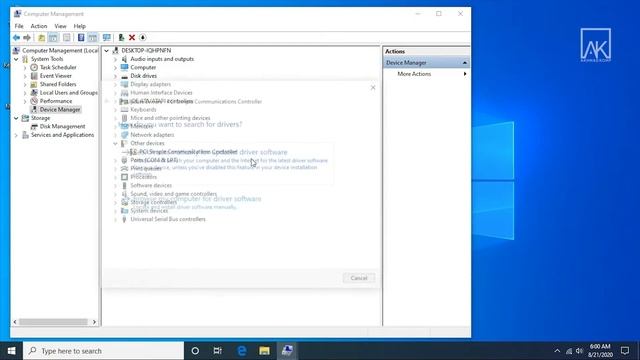Expand the Task Scheduler node
The width and height of the screenshot is (640, 360).
point(25,67)
